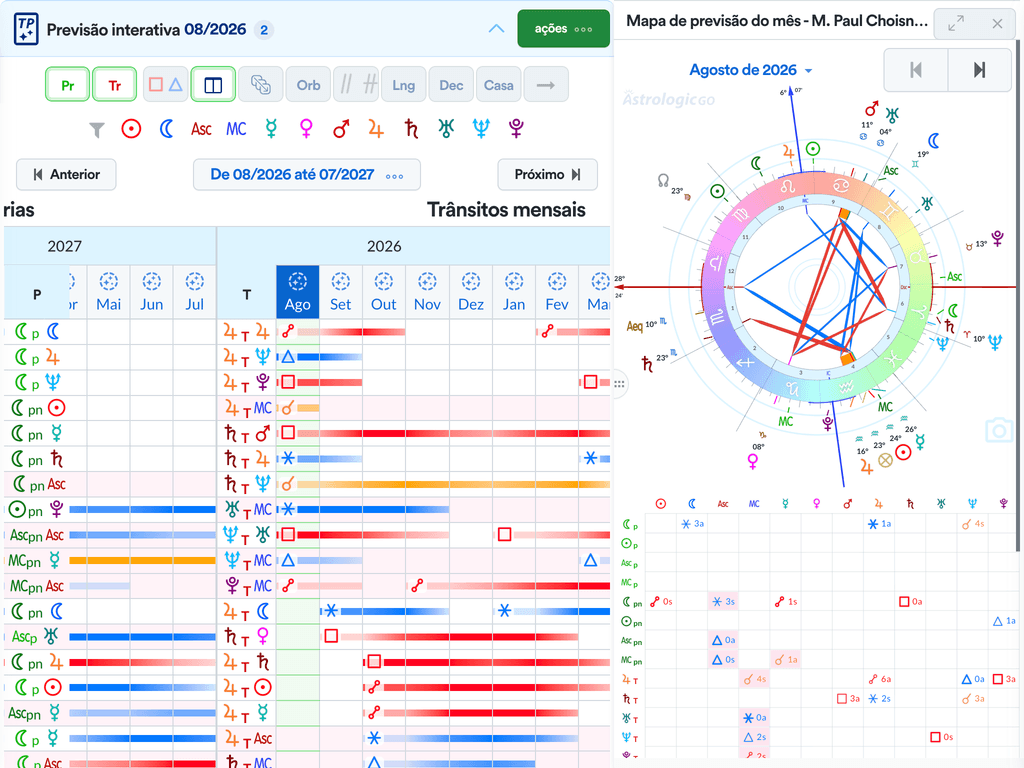Click the camera snapshot icon

(998, 430)
